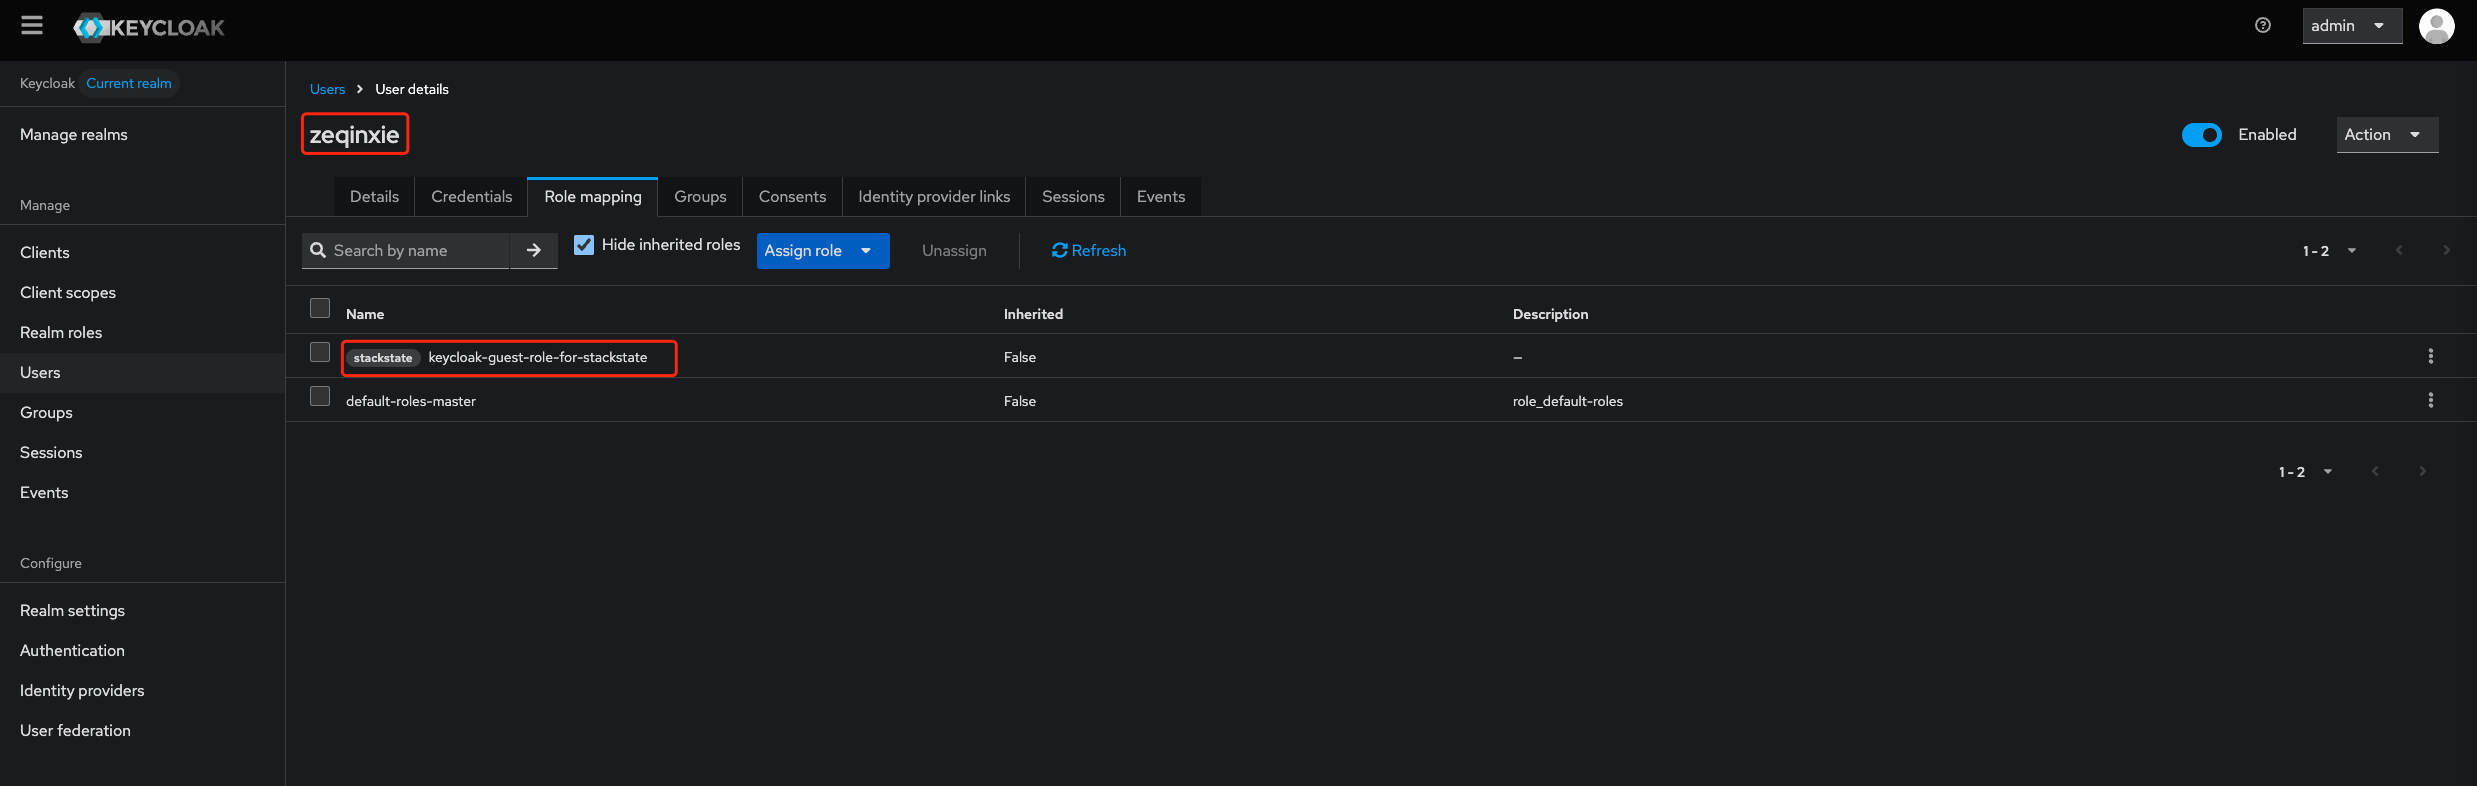Go to next page in top pagination

click(2446, 250)
